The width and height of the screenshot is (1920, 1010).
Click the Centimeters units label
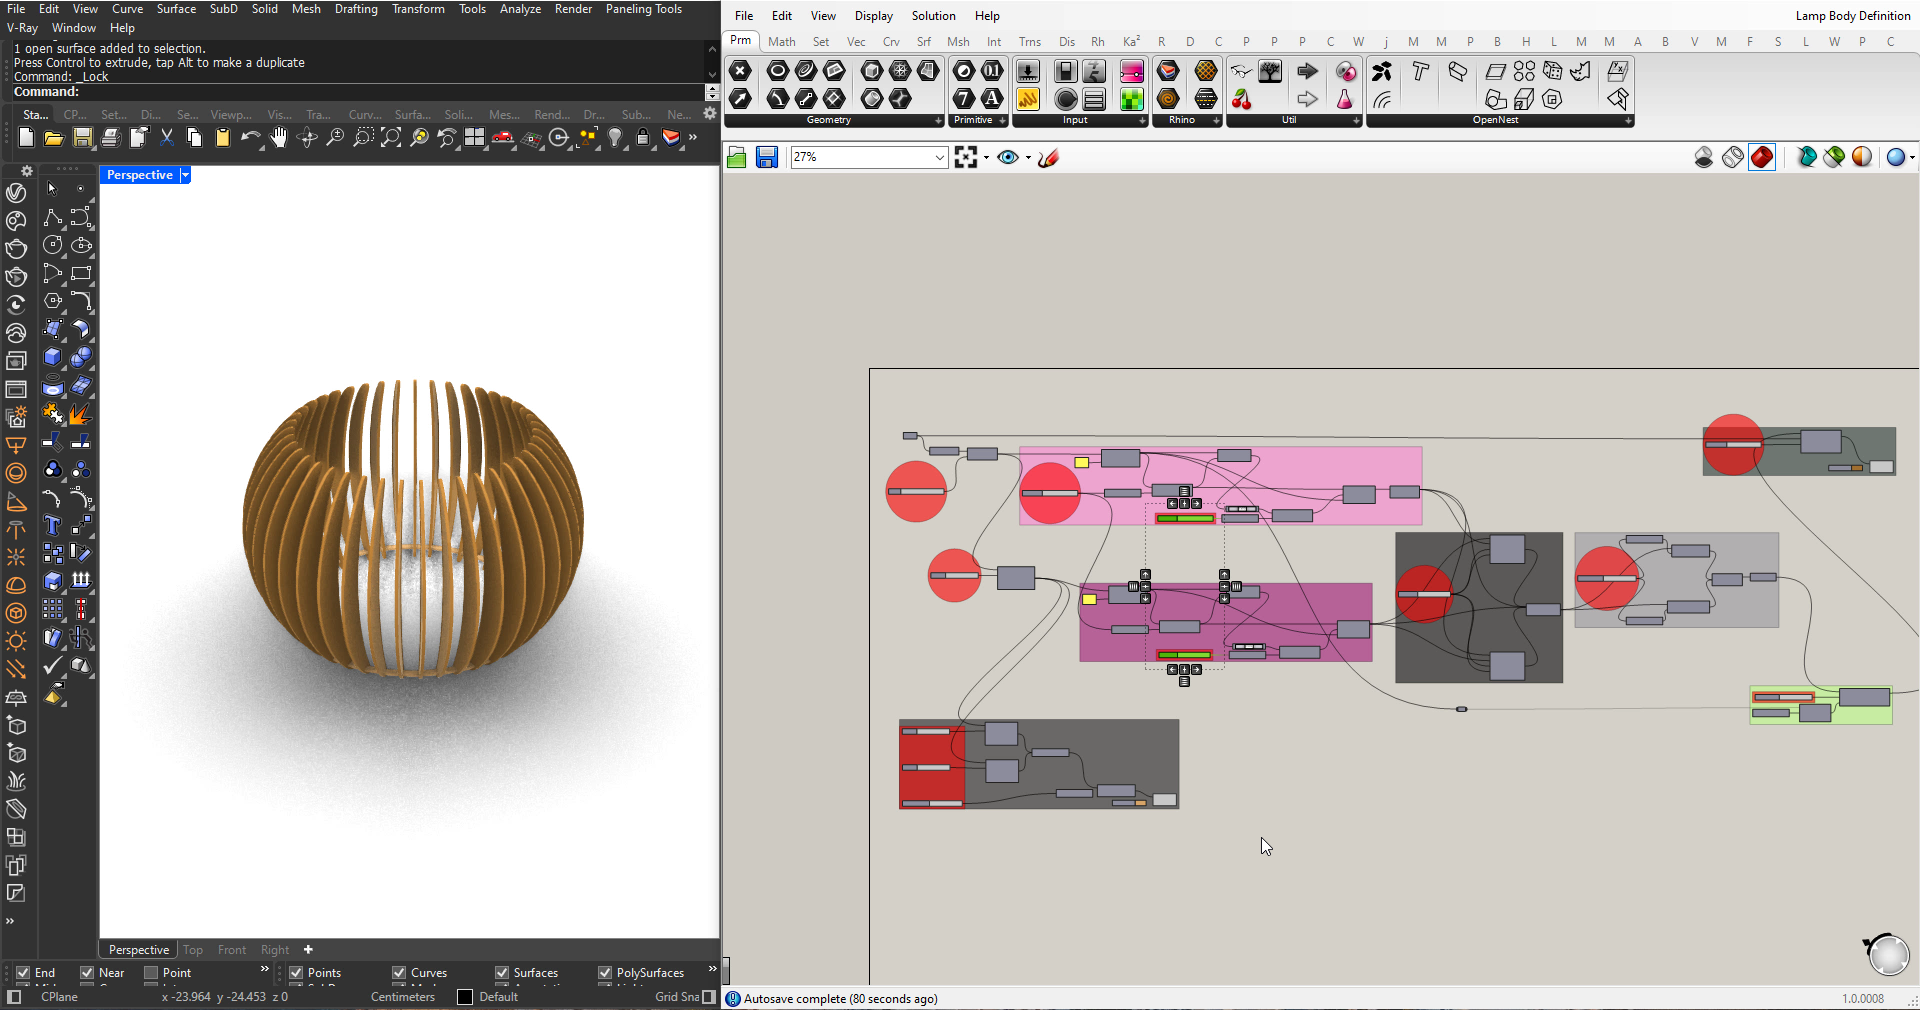click(x=403, y=997)
